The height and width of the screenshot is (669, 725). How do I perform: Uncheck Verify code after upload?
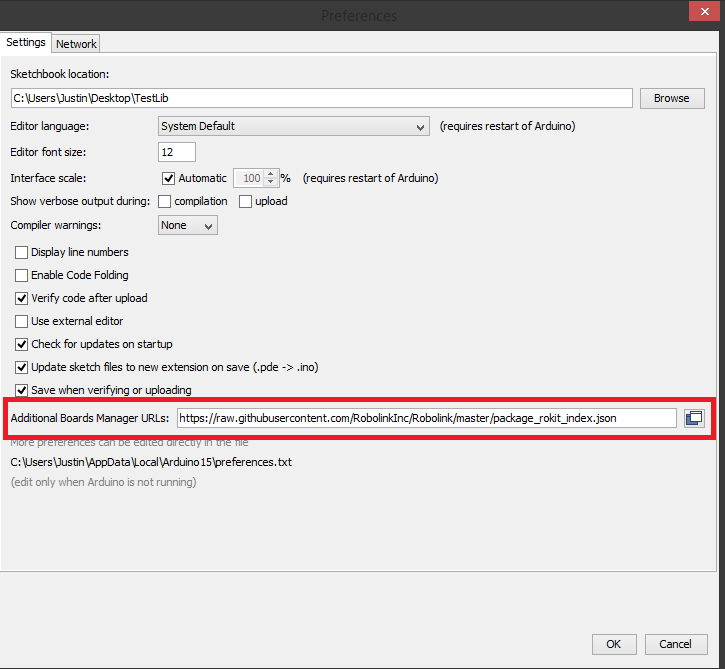22,298
